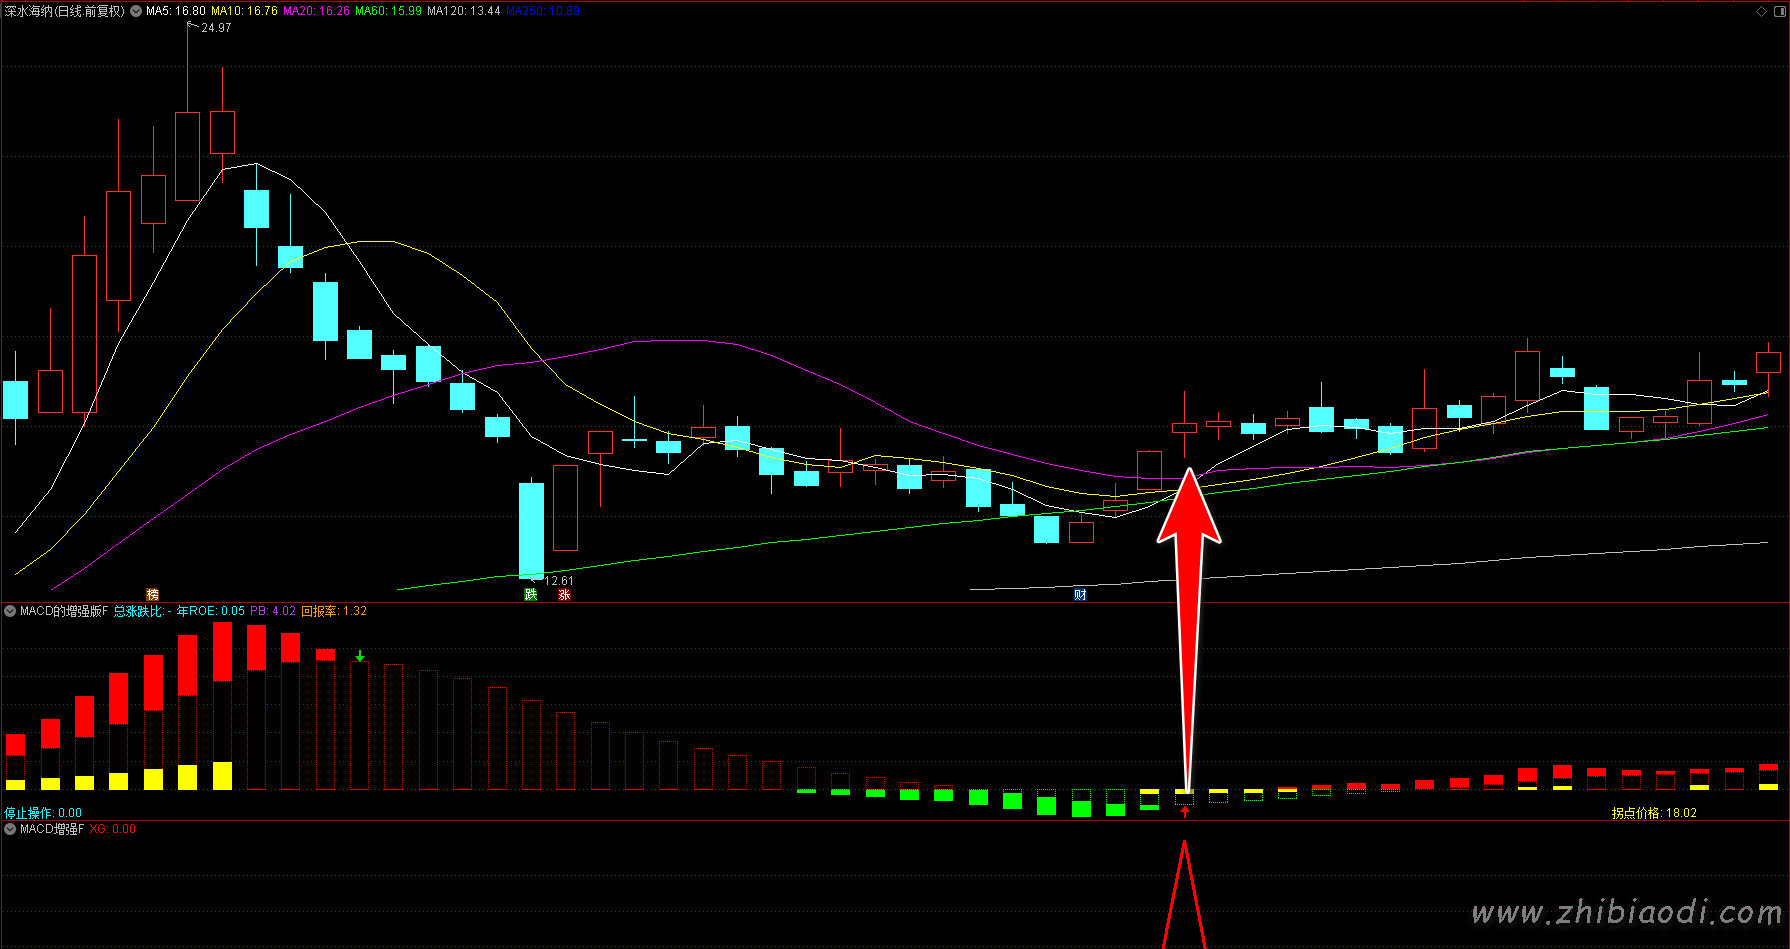The image size is (1790, 949).
Task: Select the MA60: 15.99 label
Action: tap(388, 11)
